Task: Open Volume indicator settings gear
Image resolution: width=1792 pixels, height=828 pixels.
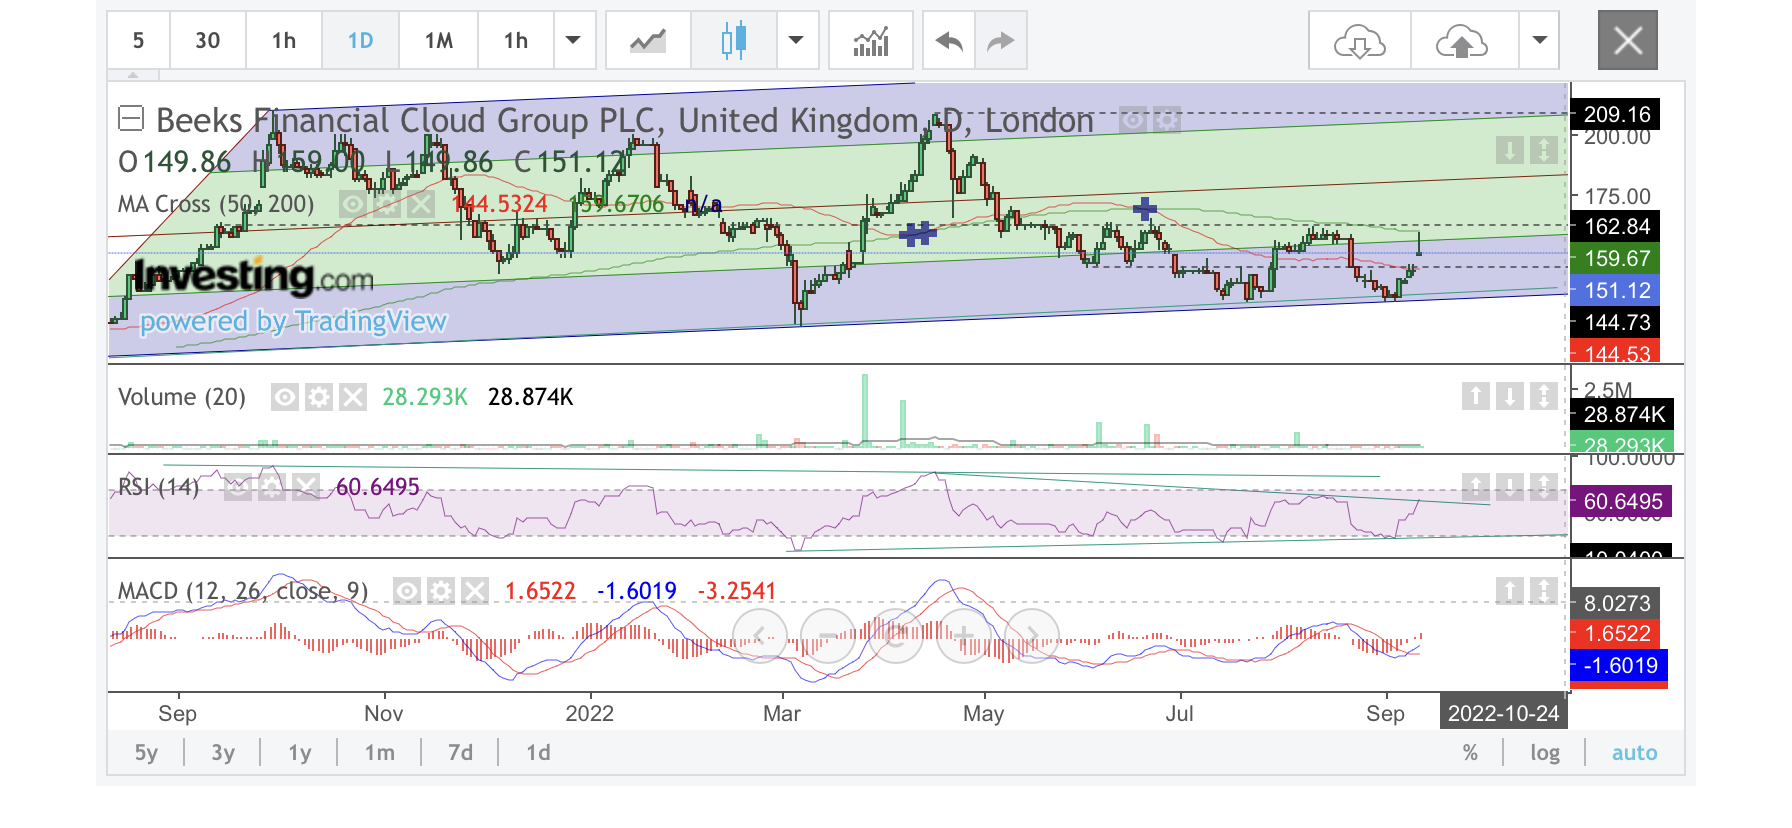Action: coord(319,398)
